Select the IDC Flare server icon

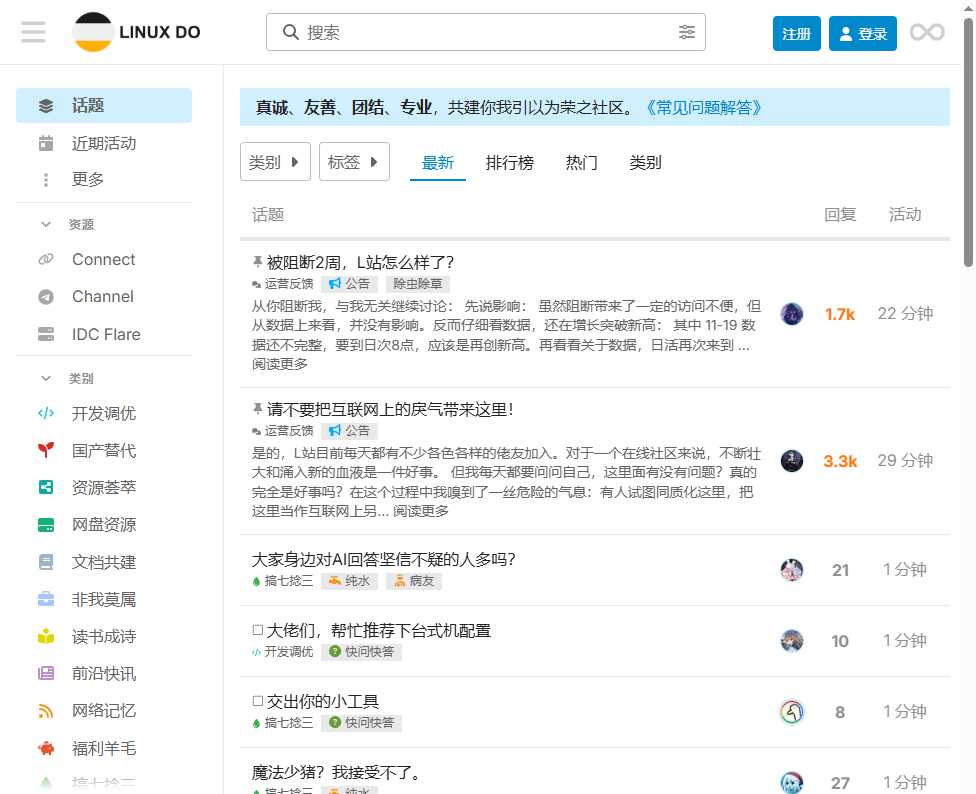pyautogui.click(x=45, y=334)
